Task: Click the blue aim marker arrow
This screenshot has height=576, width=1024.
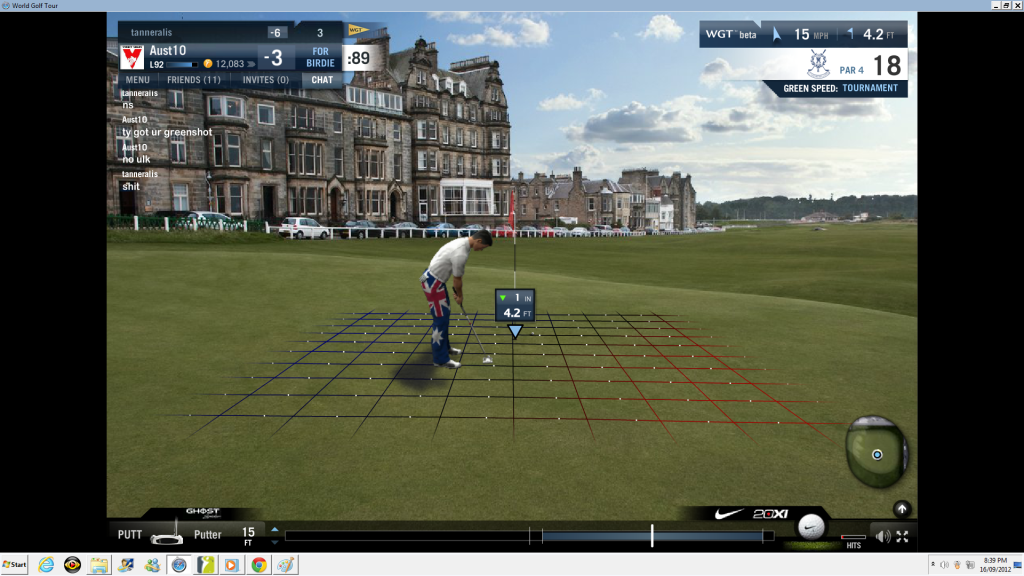Action: 514,331
